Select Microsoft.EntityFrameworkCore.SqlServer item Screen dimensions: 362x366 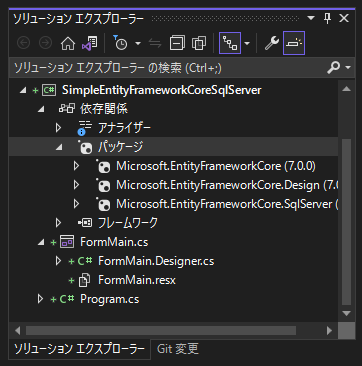227,204
